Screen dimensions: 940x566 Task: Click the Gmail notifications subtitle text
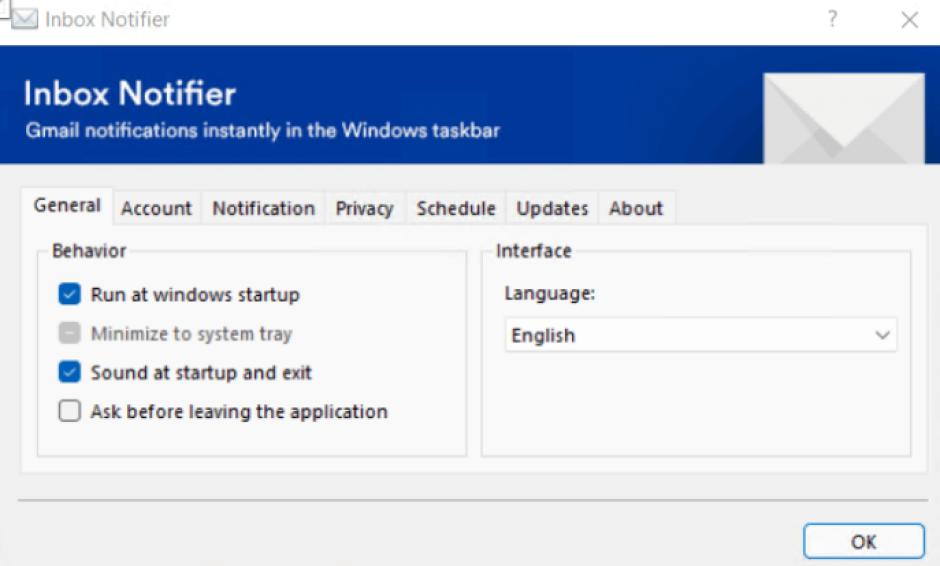click(262, 131)
